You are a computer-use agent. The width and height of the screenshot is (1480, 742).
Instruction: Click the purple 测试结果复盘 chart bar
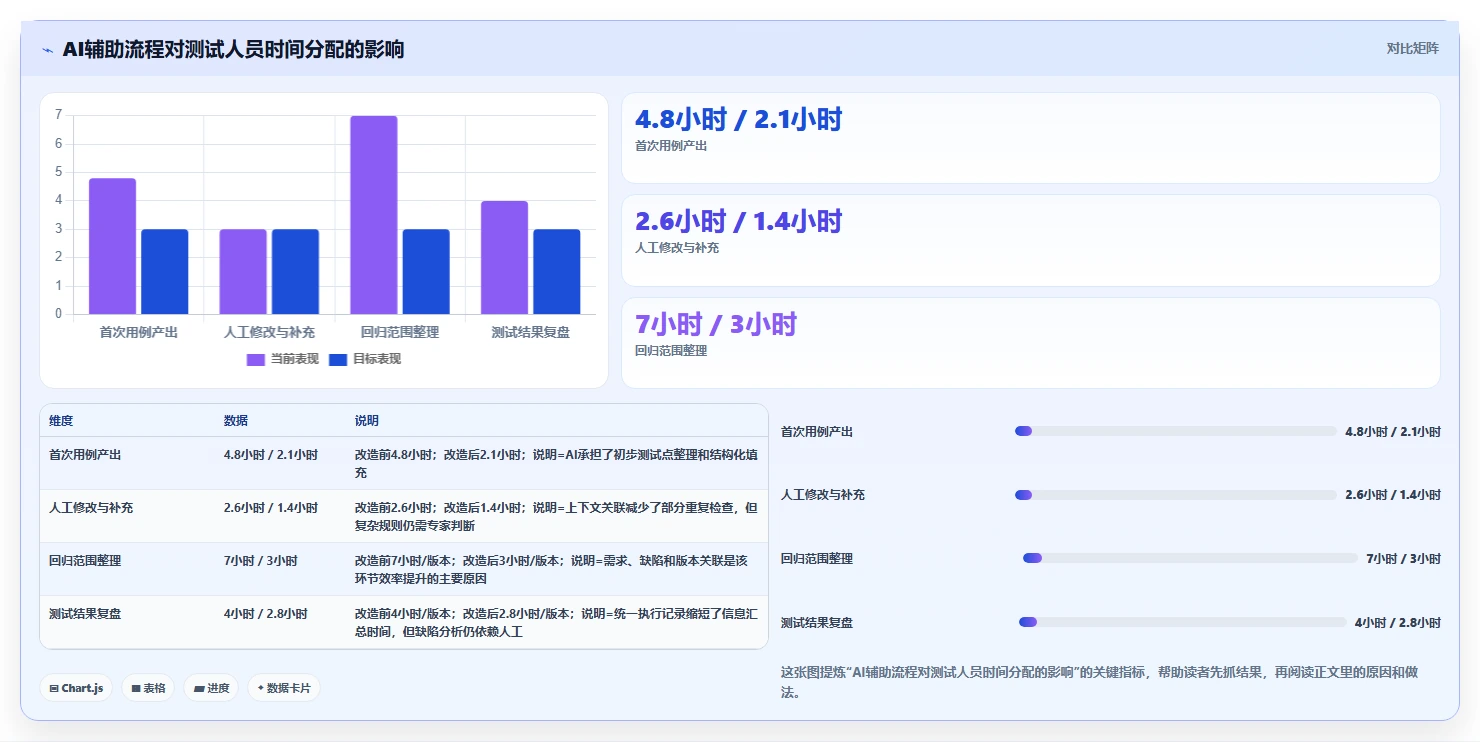(x=504, y=258)
